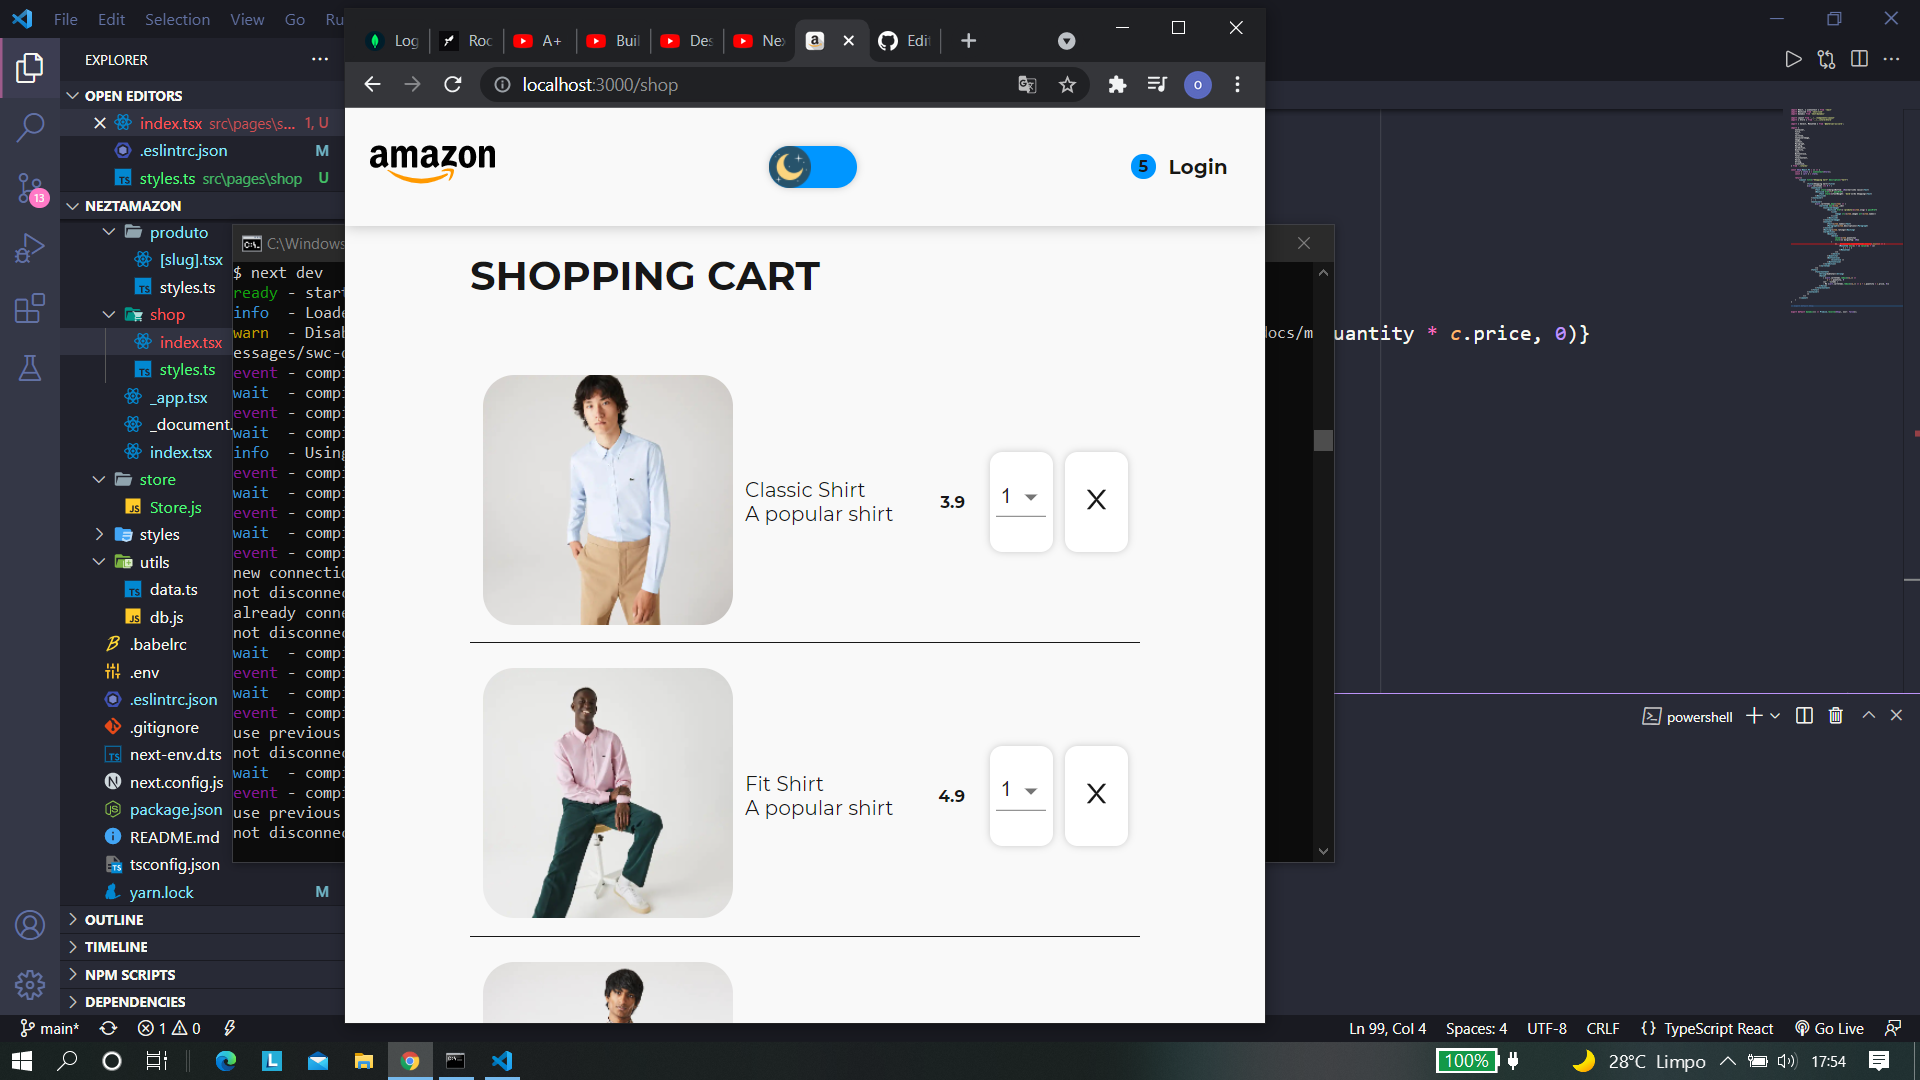Switch to the GitHub Edit browser tab

(905, 41)
